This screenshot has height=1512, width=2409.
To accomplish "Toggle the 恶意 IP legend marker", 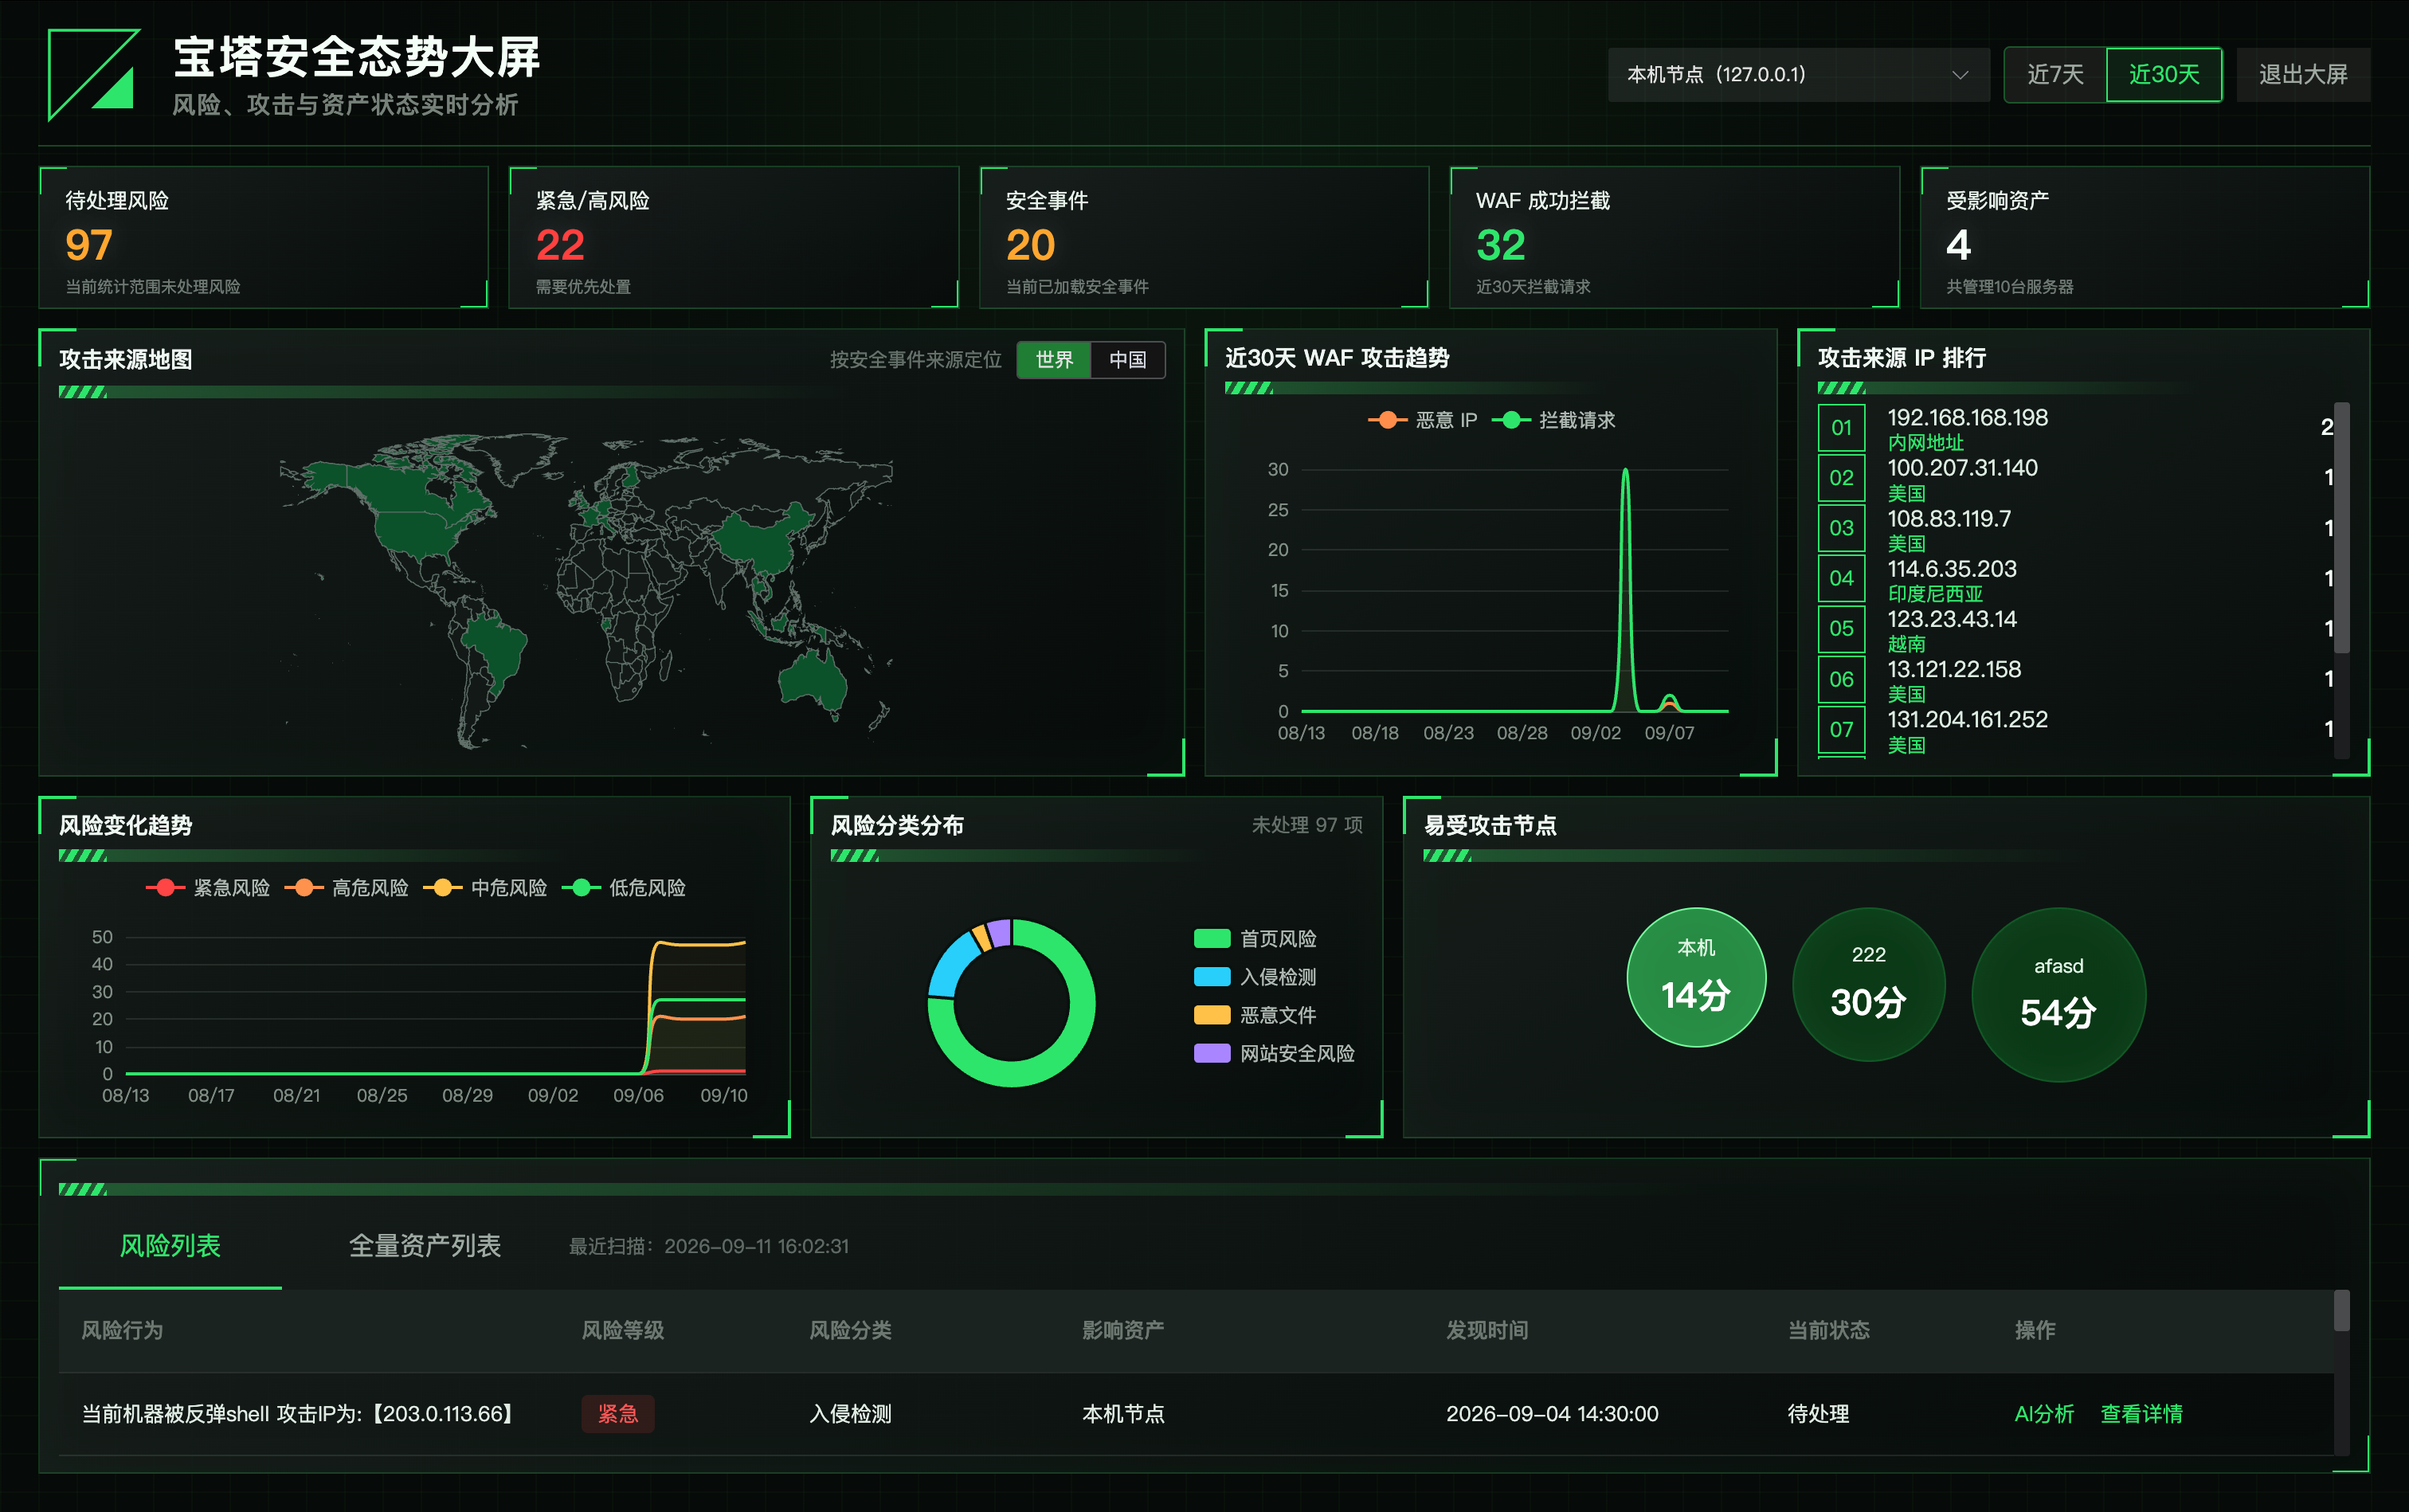I will pyautogui.click(x=1387, y=420).
